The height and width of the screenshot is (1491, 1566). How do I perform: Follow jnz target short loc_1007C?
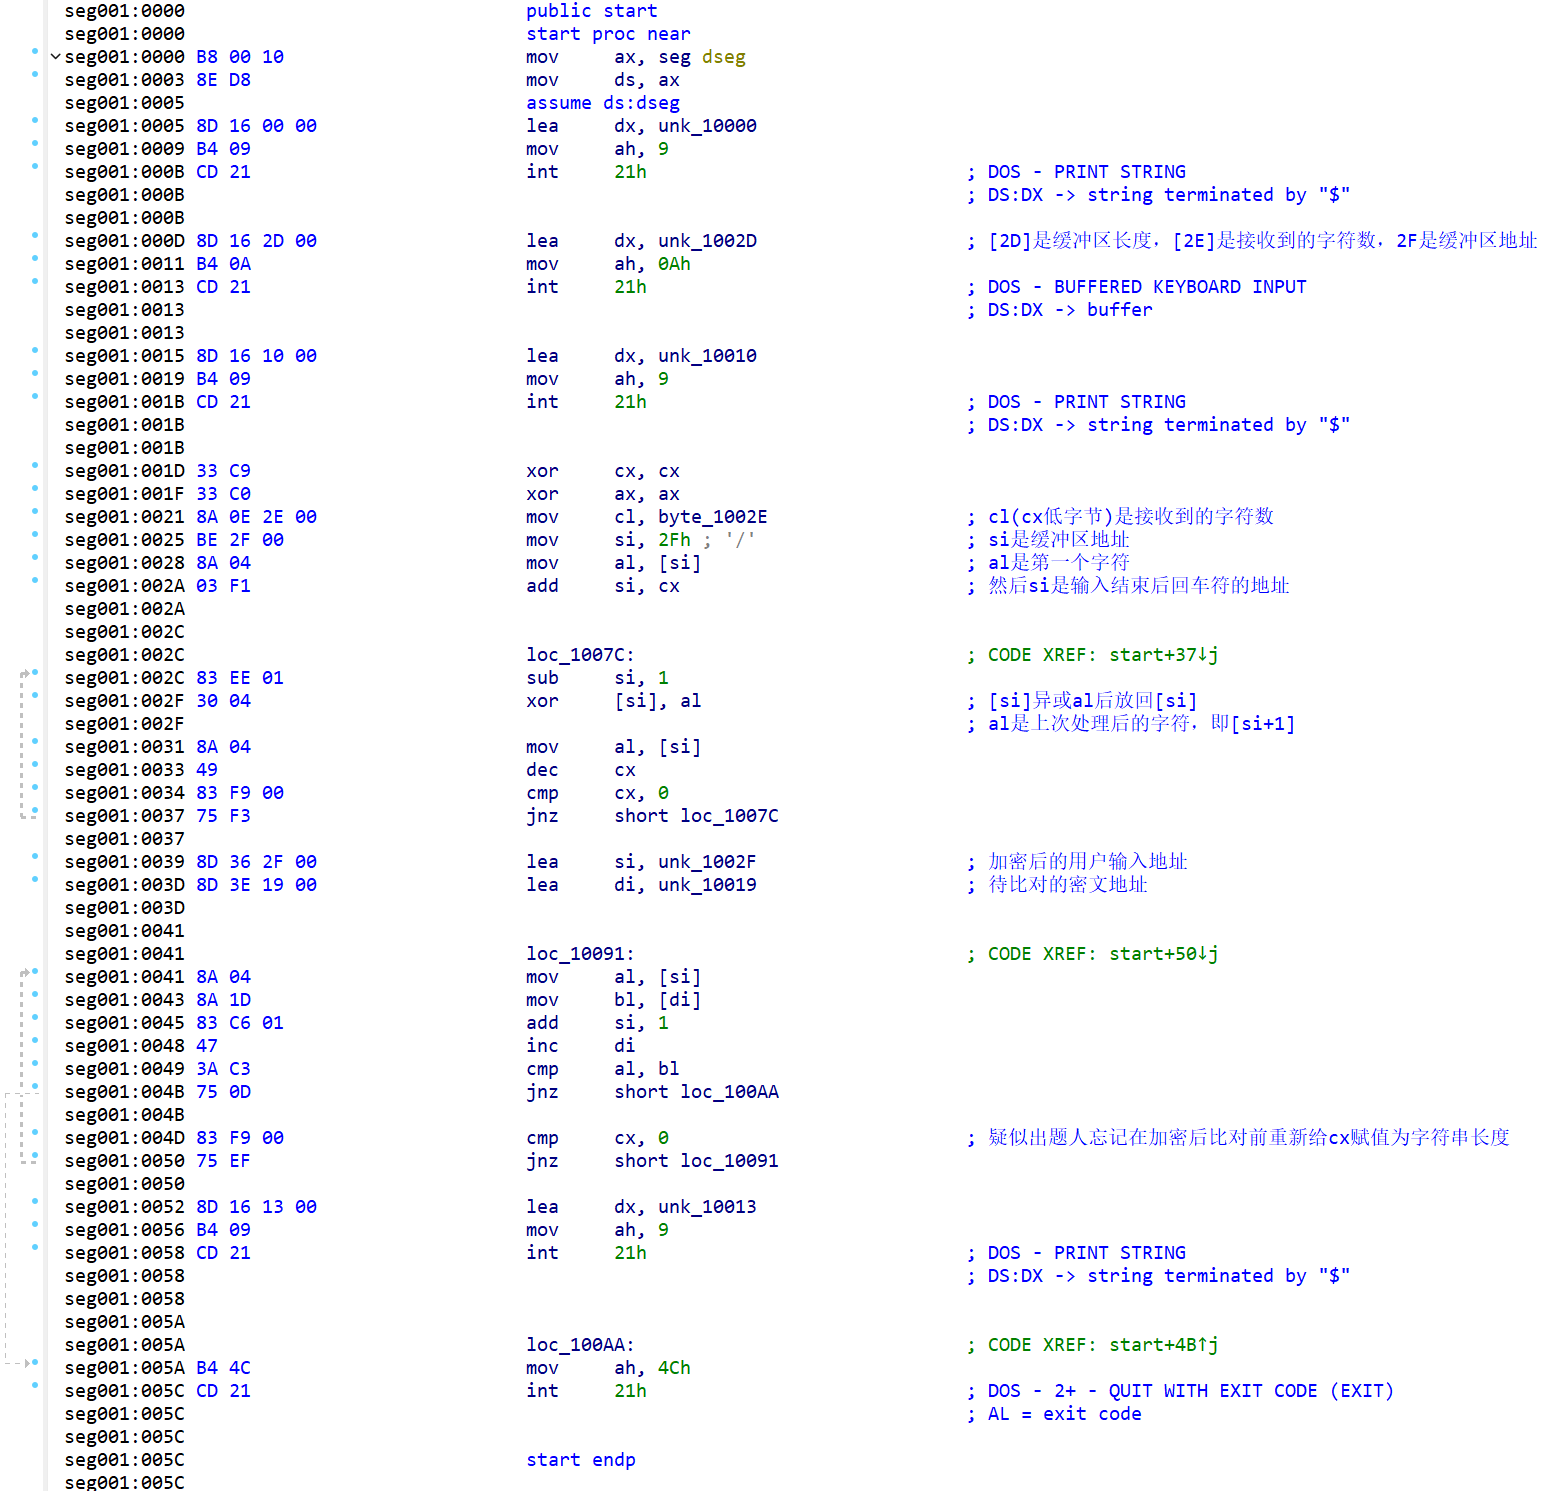(729, 816)
